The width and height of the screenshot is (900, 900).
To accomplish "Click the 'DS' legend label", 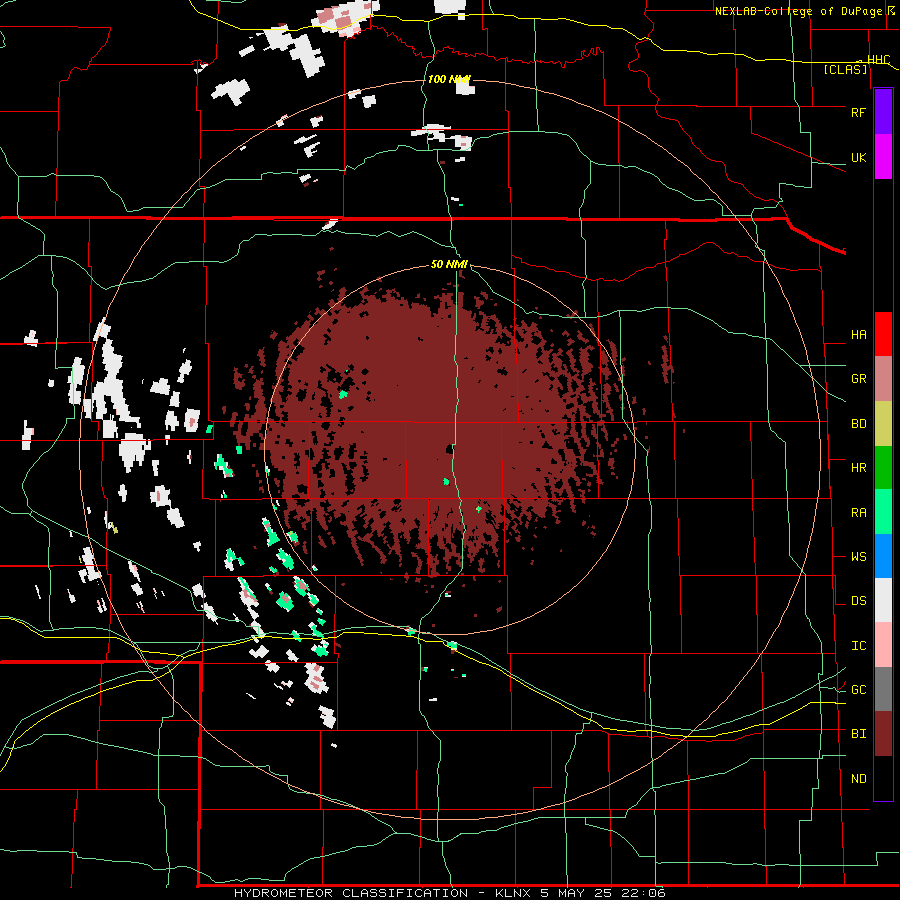I will coord(858,601).
